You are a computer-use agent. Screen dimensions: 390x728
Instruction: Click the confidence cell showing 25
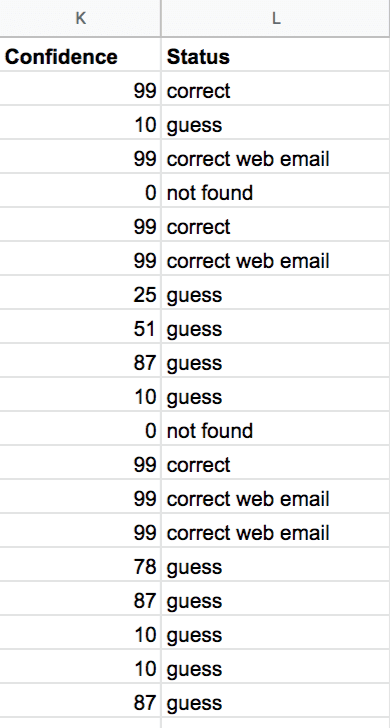[x=80, y=292]
